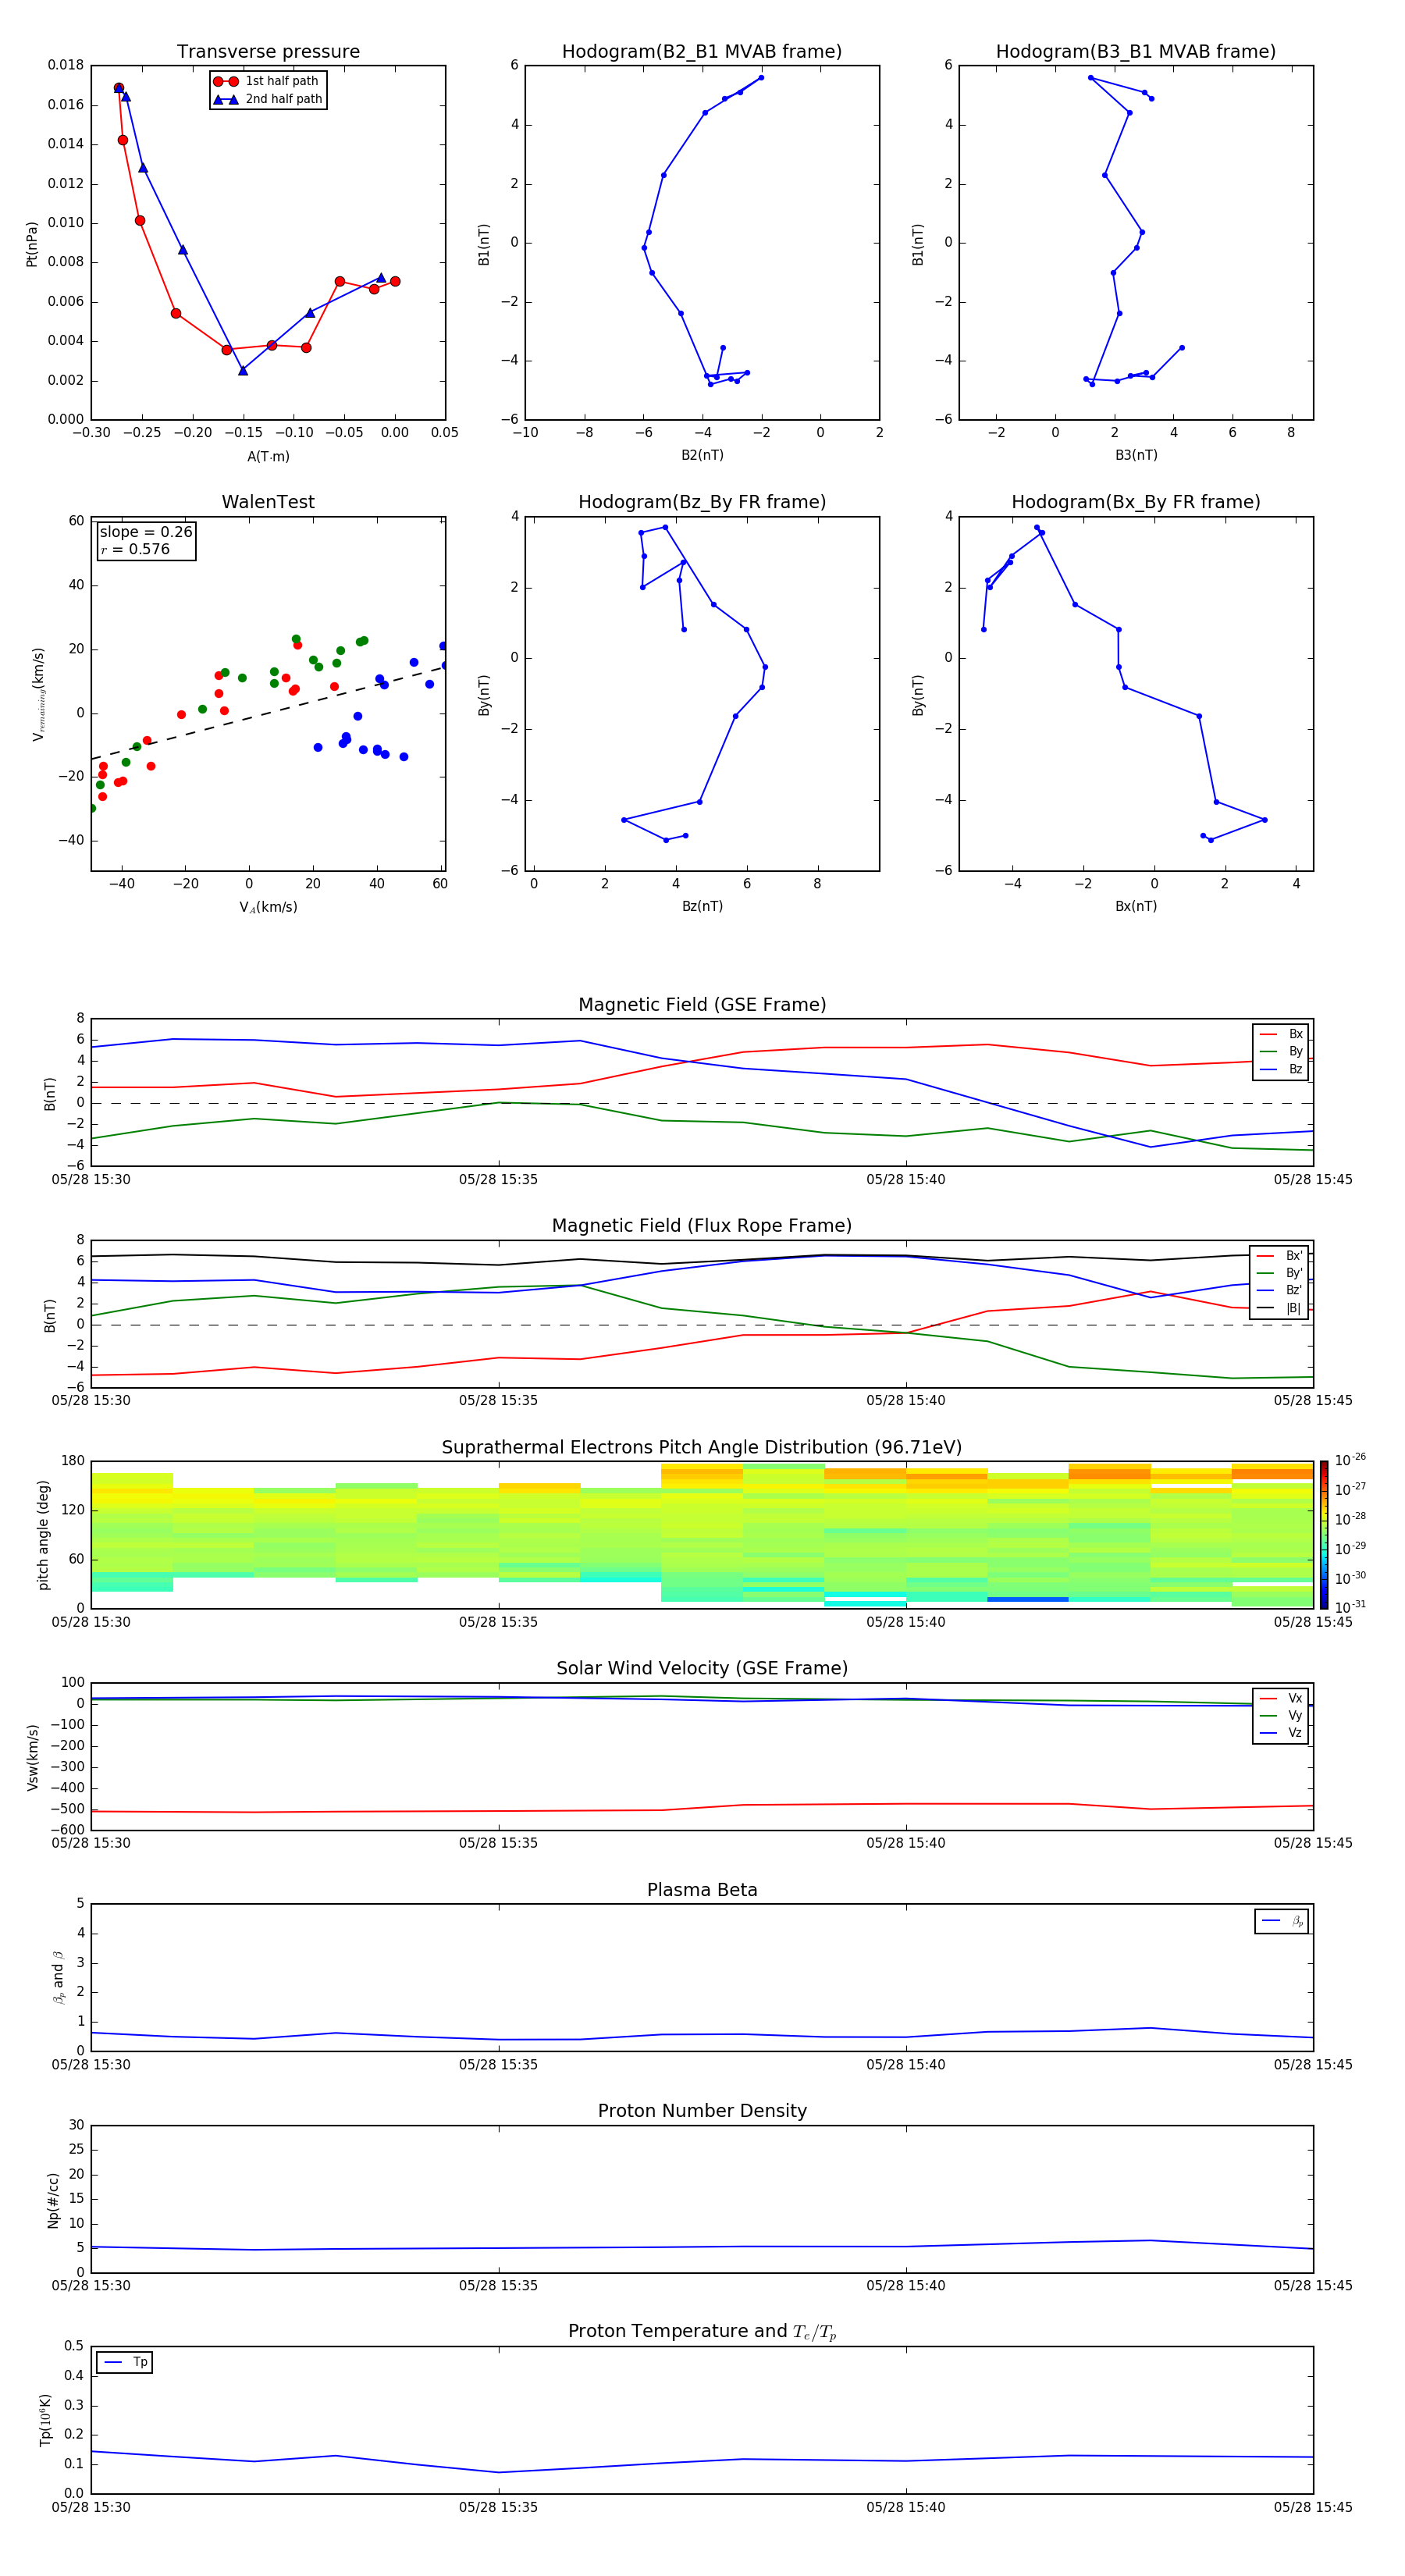1405x2576 pixels.
Task: Click the "Bx(nT)" x-axis label
Action: coord(1136,907)
